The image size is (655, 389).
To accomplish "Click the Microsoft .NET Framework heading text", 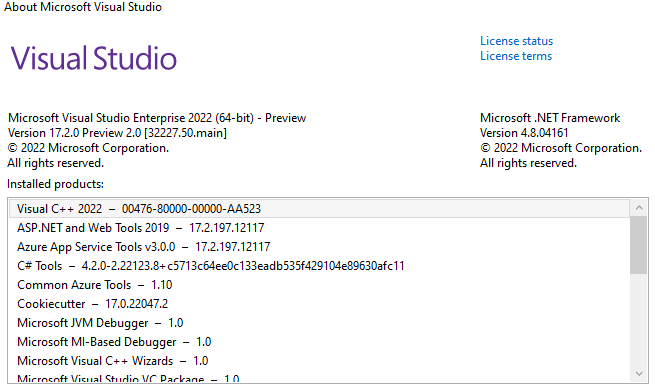I will (x=550, y=118).
